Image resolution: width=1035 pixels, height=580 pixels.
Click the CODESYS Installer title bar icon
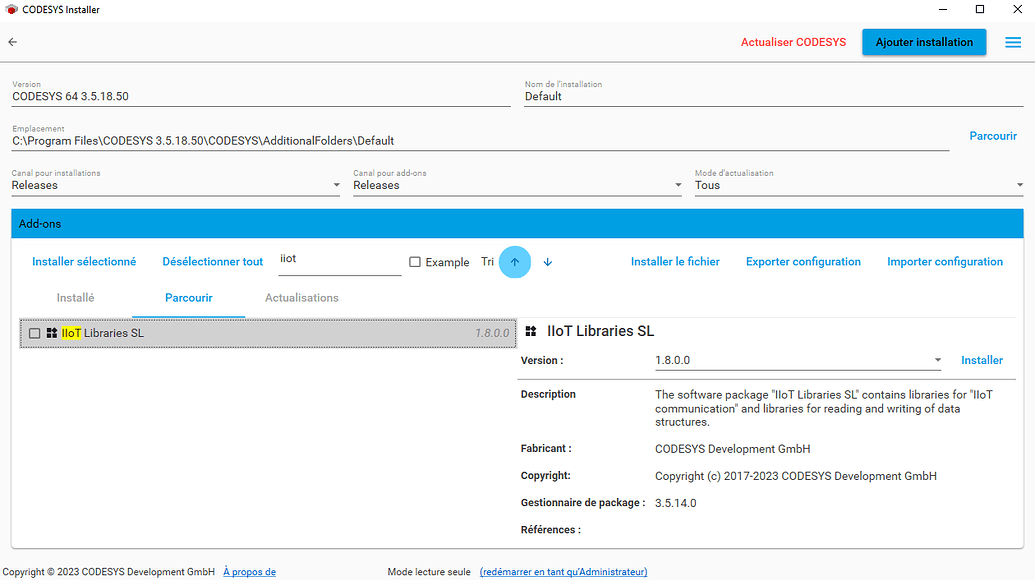[x=11, y=9]
